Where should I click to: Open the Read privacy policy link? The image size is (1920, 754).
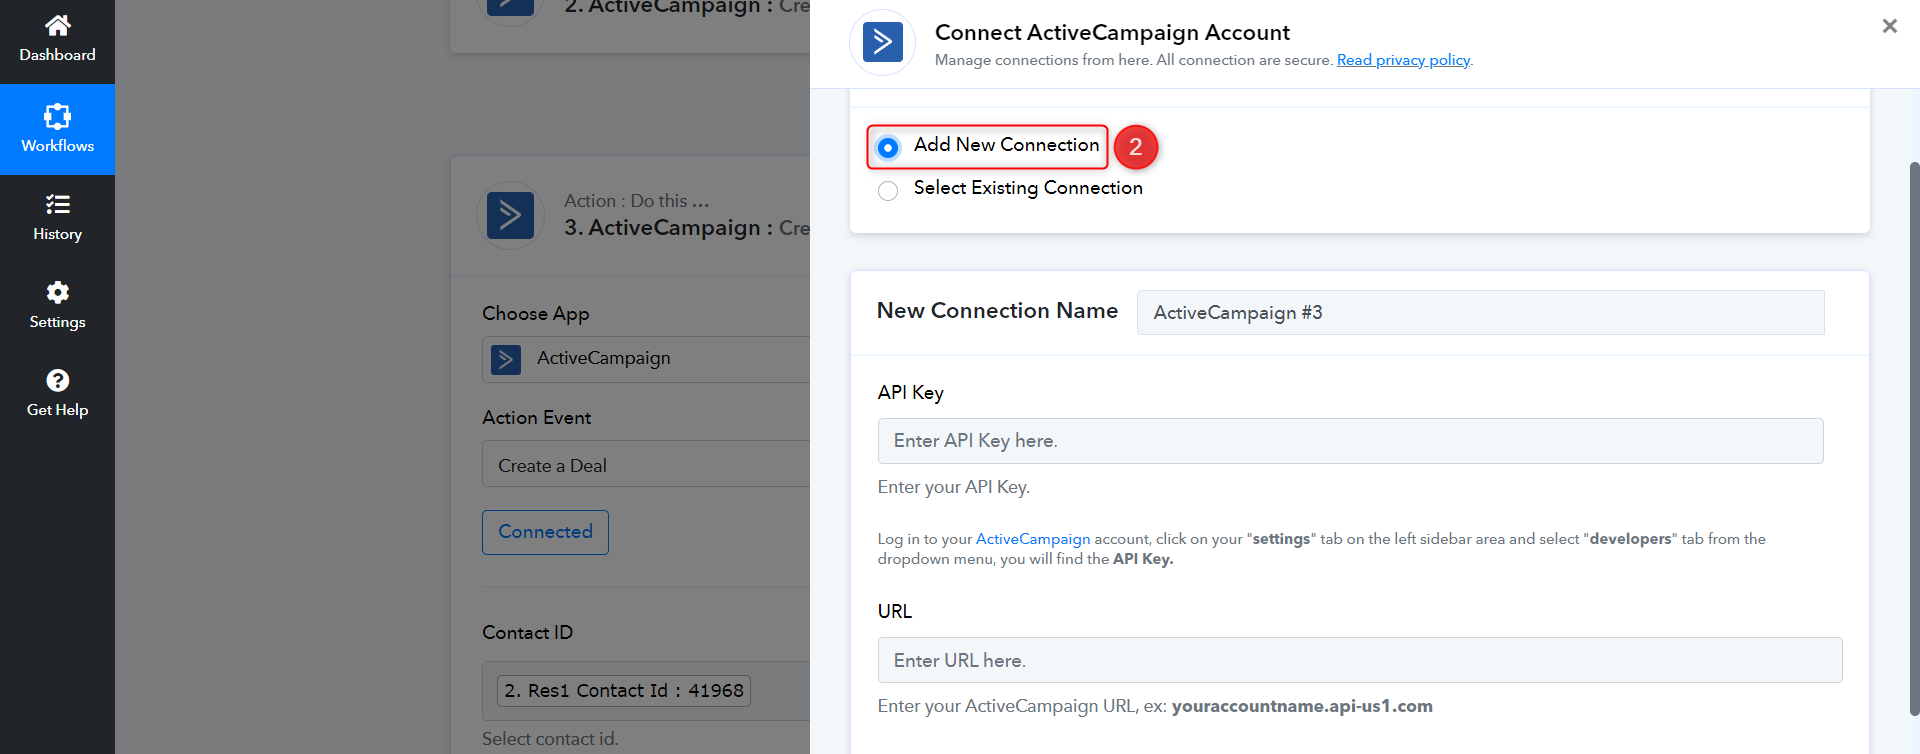click(1403, 60)
